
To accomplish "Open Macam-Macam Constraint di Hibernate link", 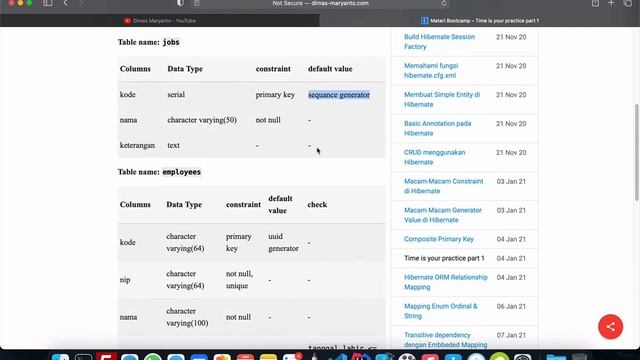I will click(x=443, y=186).
